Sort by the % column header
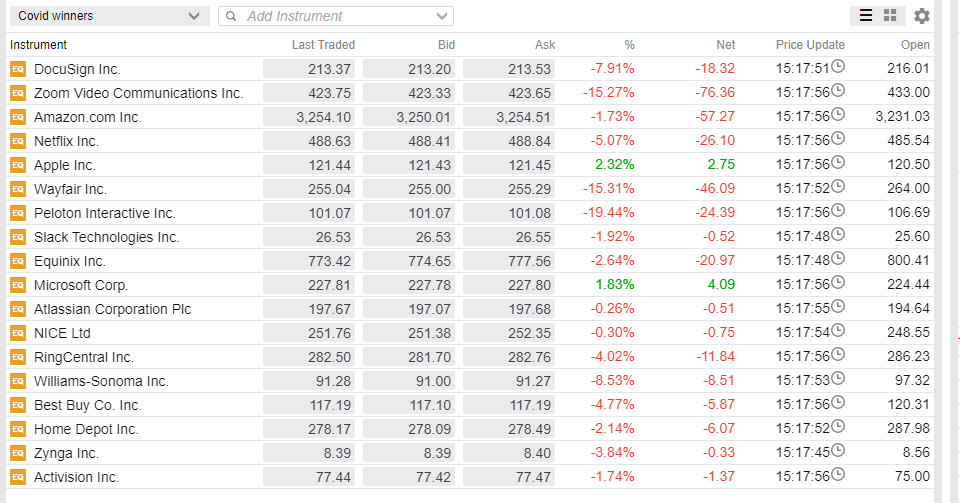This screenshot has width=960, height=503. (629, 45)
